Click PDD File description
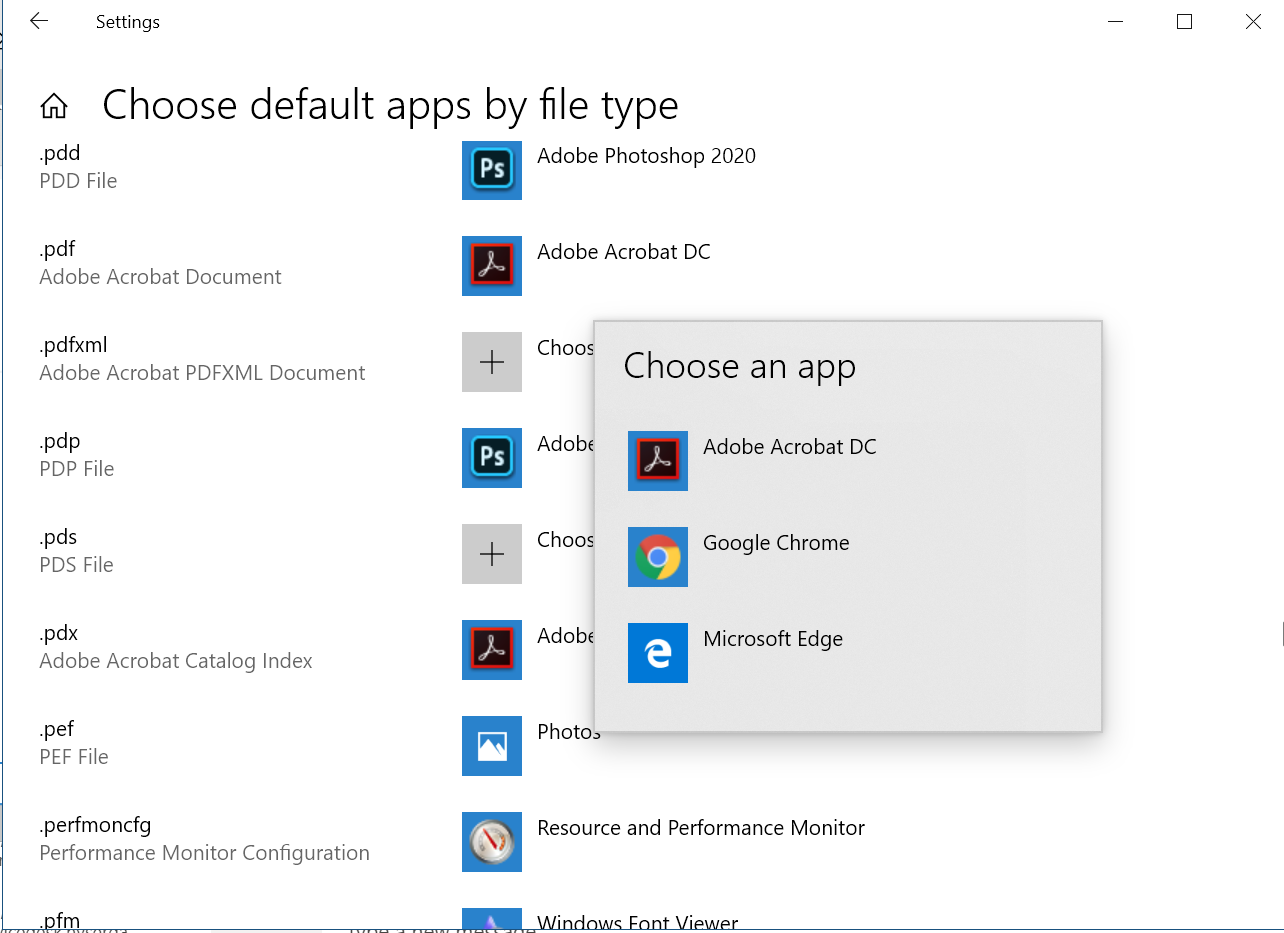Viewport: 1284px width, 933px height. [78, 181]
